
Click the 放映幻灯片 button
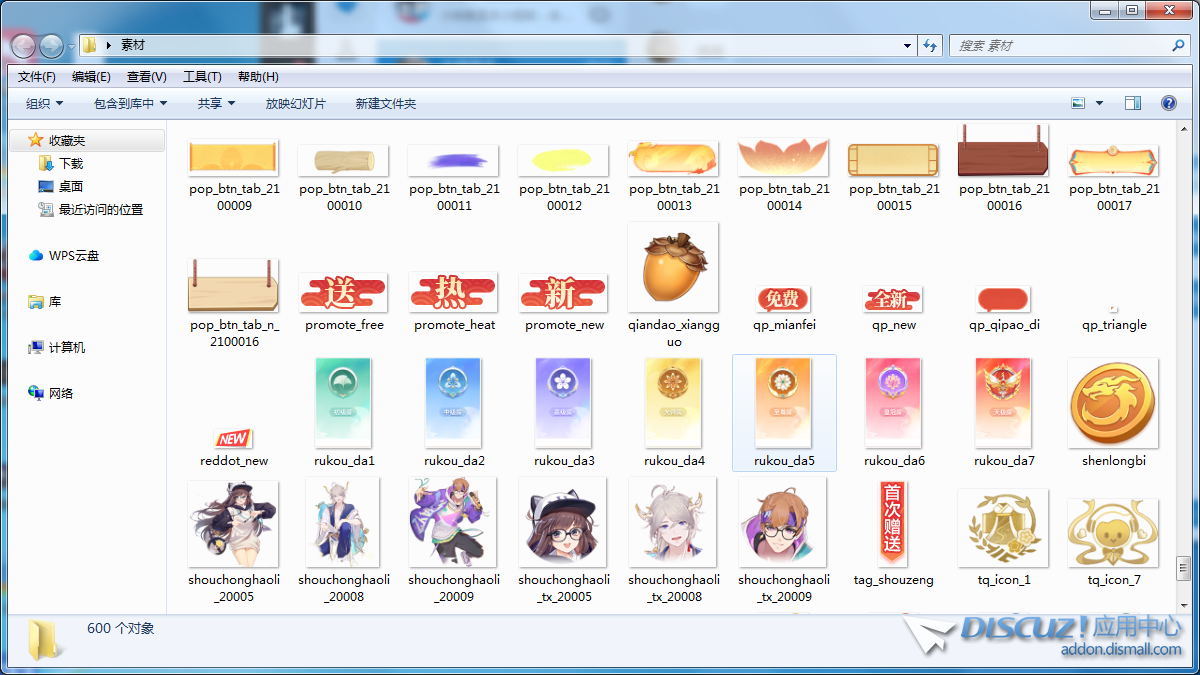tap(295, 103)
